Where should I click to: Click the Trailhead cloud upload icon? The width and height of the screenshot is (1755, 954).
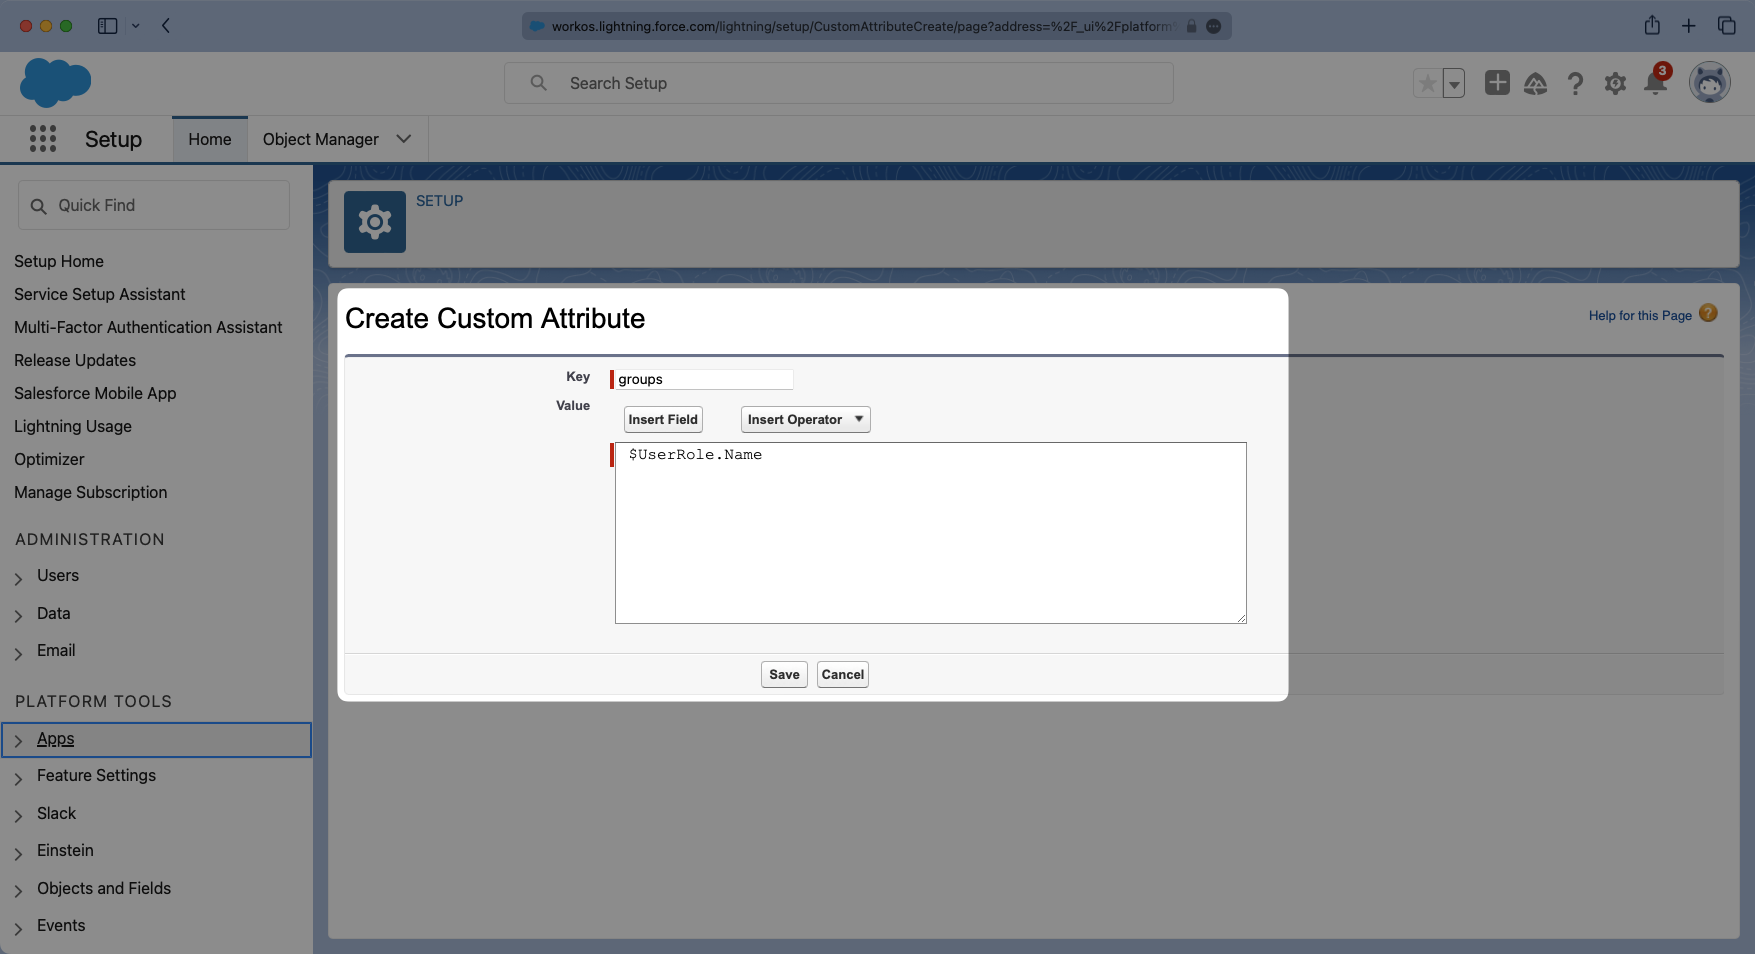[x=1536, y=84]
